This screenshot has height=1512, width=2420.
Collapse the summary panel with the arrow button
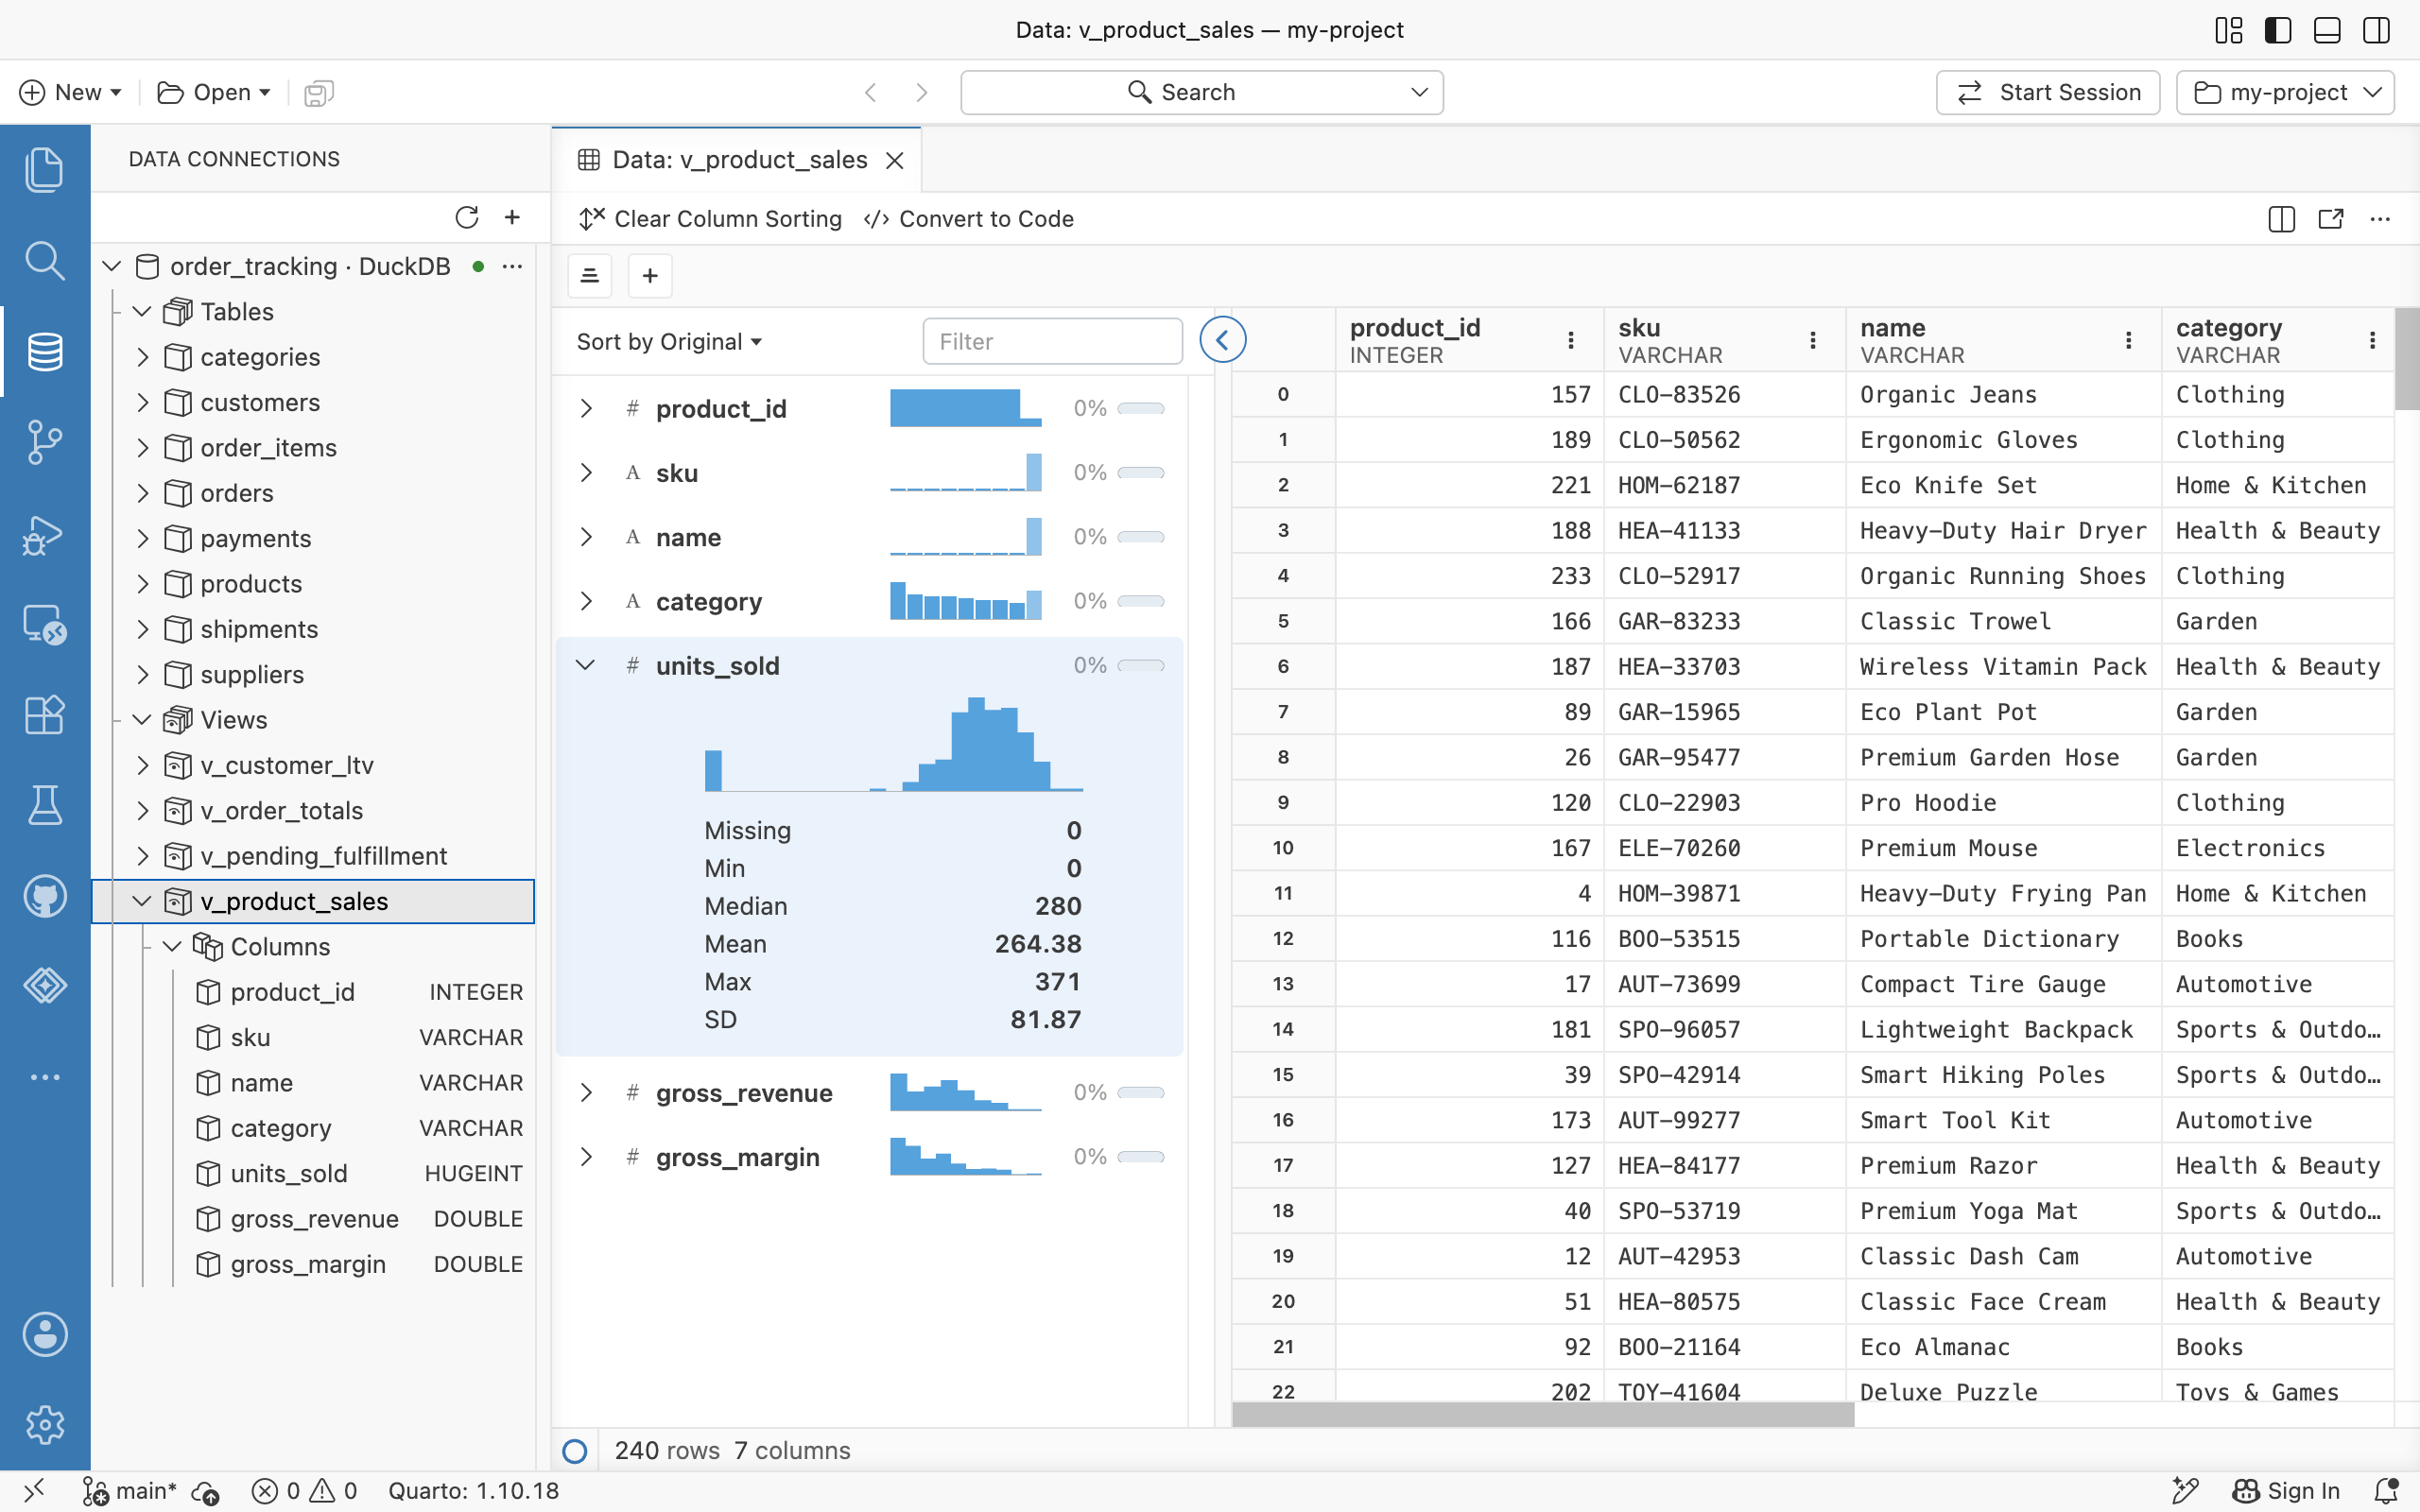tap(1222, 340)
